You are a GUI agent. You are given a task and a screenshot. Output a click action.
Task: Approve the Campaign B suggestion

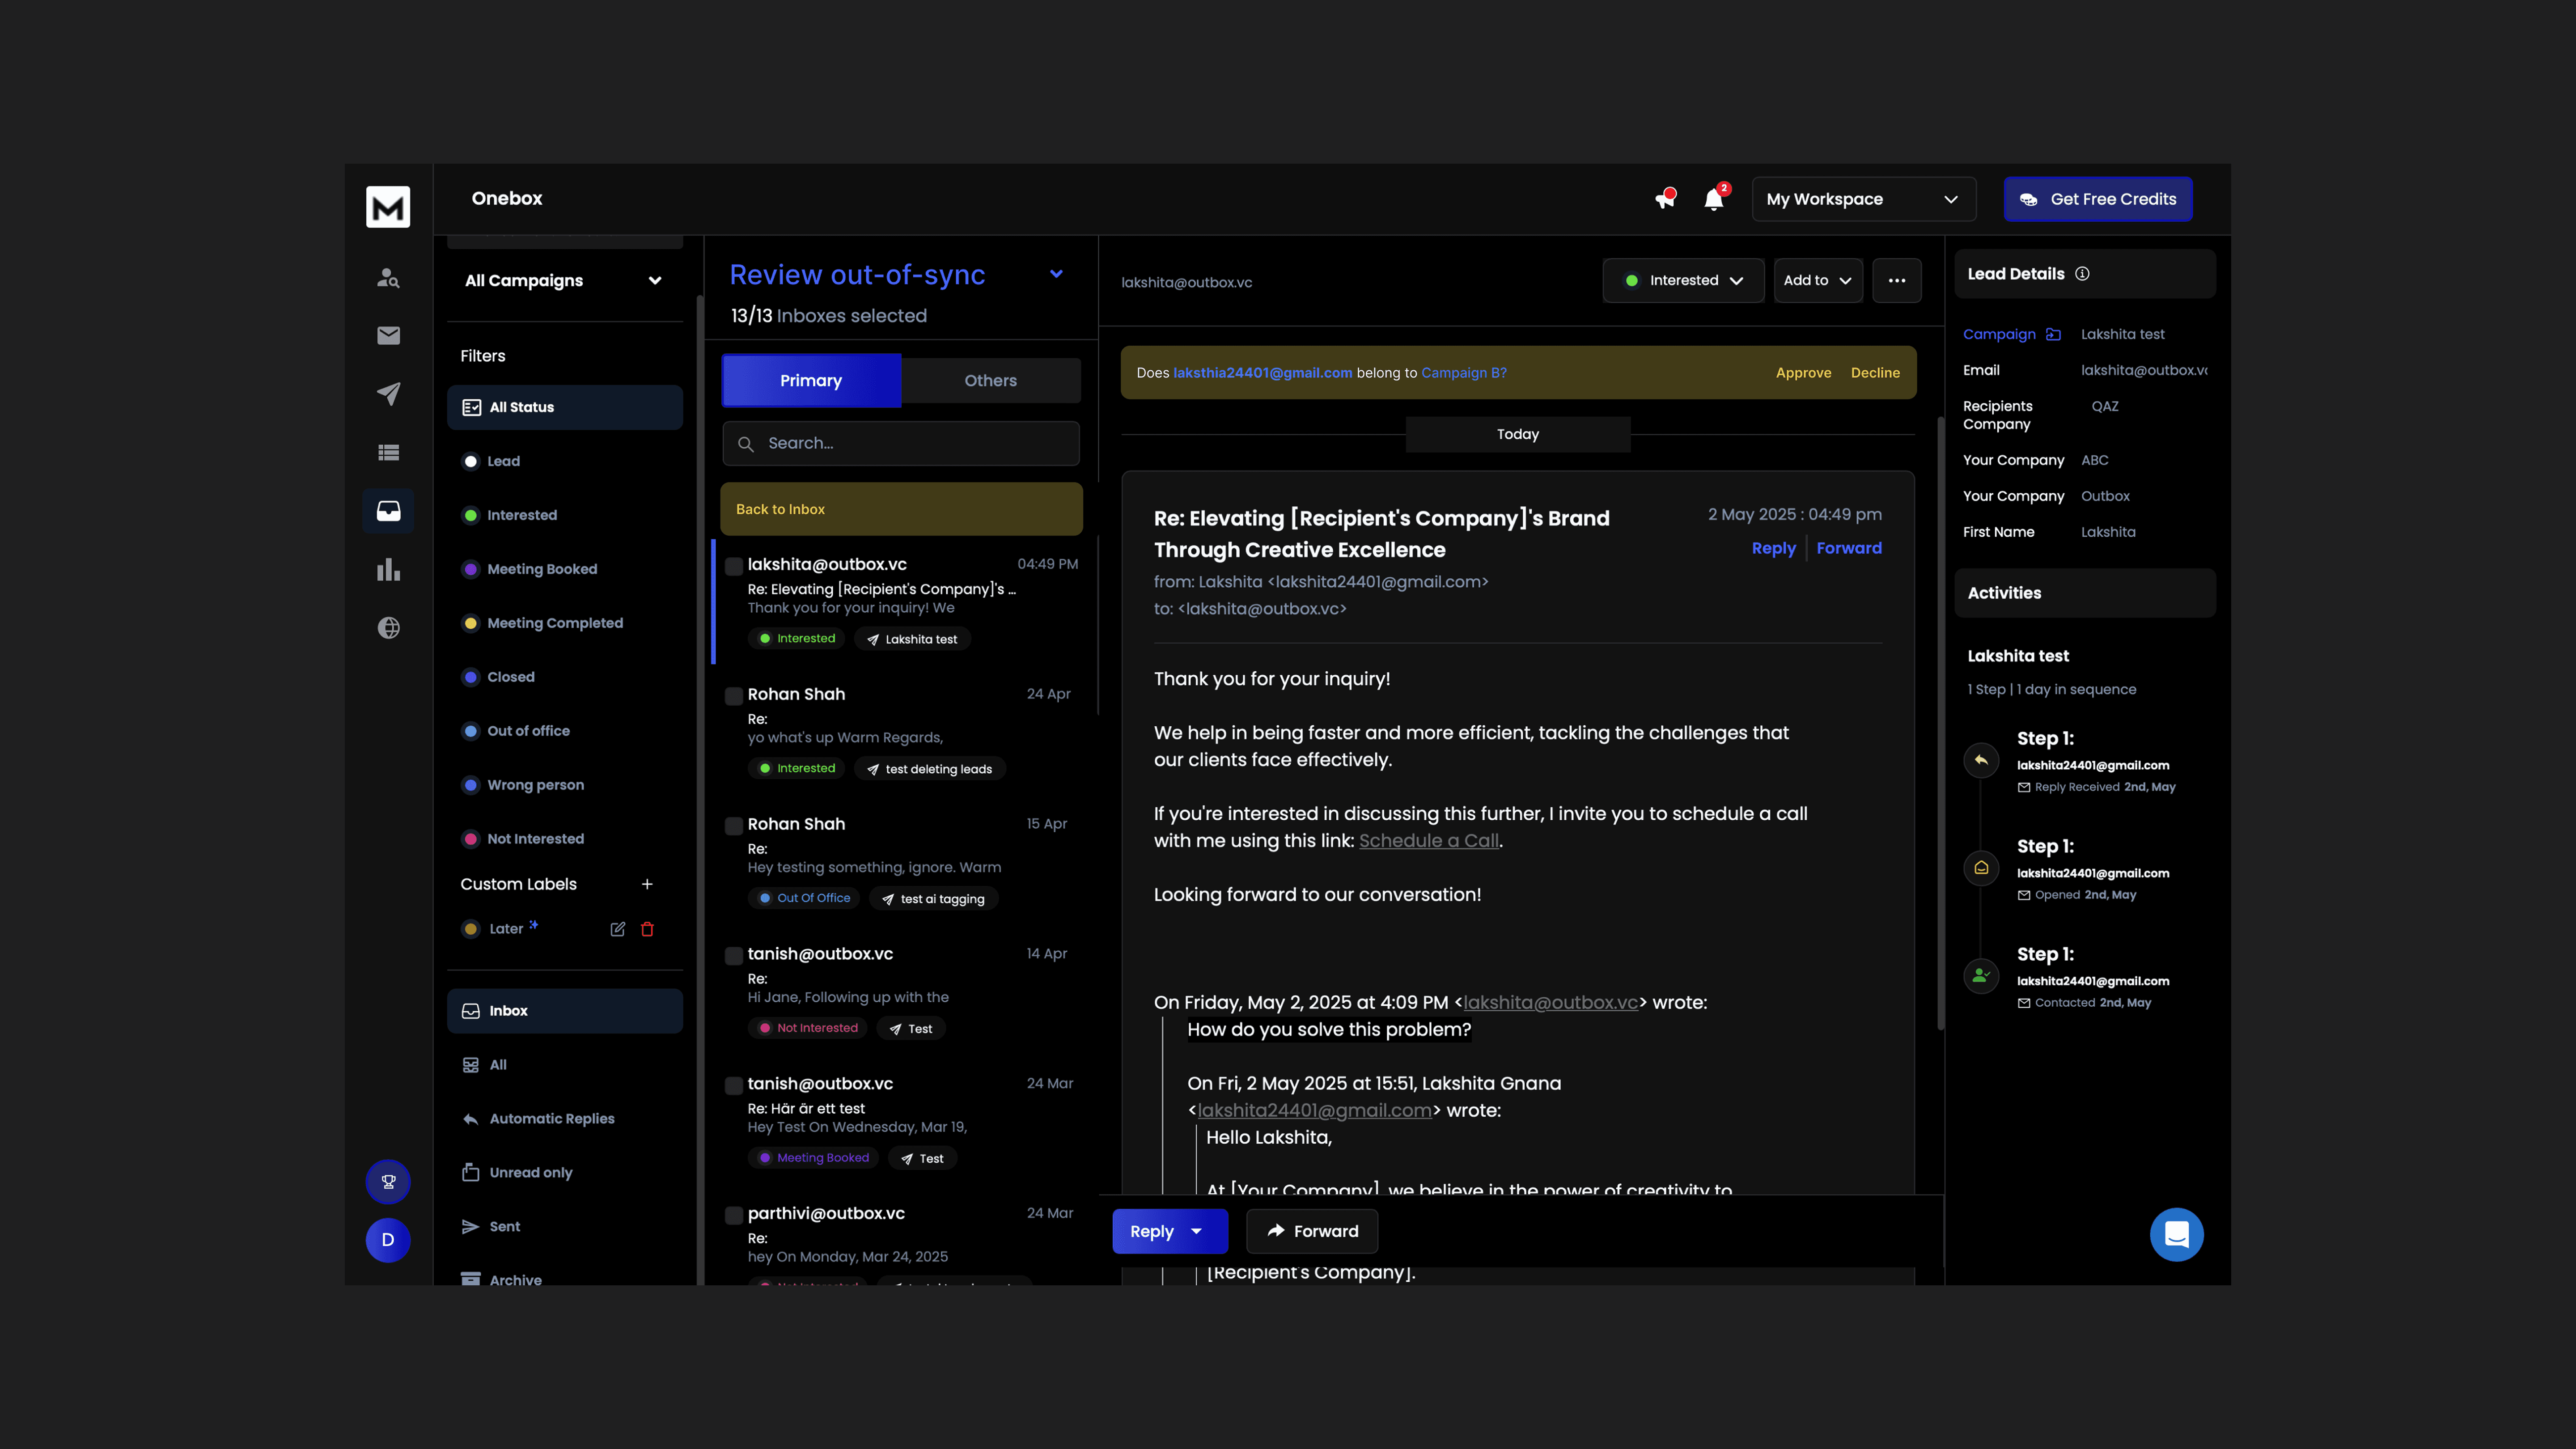coord(1803,373)
